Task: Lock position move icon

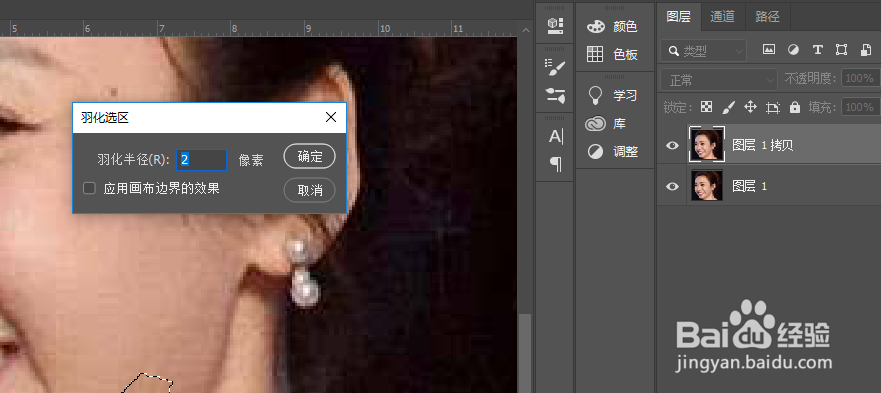Action: pyautogui.click(x=750, y=107)
